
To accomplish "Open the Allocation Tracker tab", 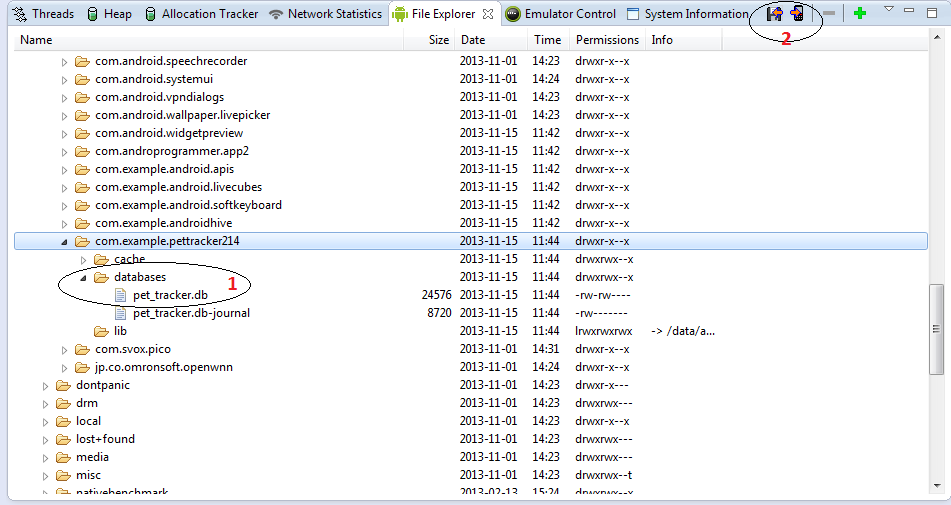I will tap(200, 14).
